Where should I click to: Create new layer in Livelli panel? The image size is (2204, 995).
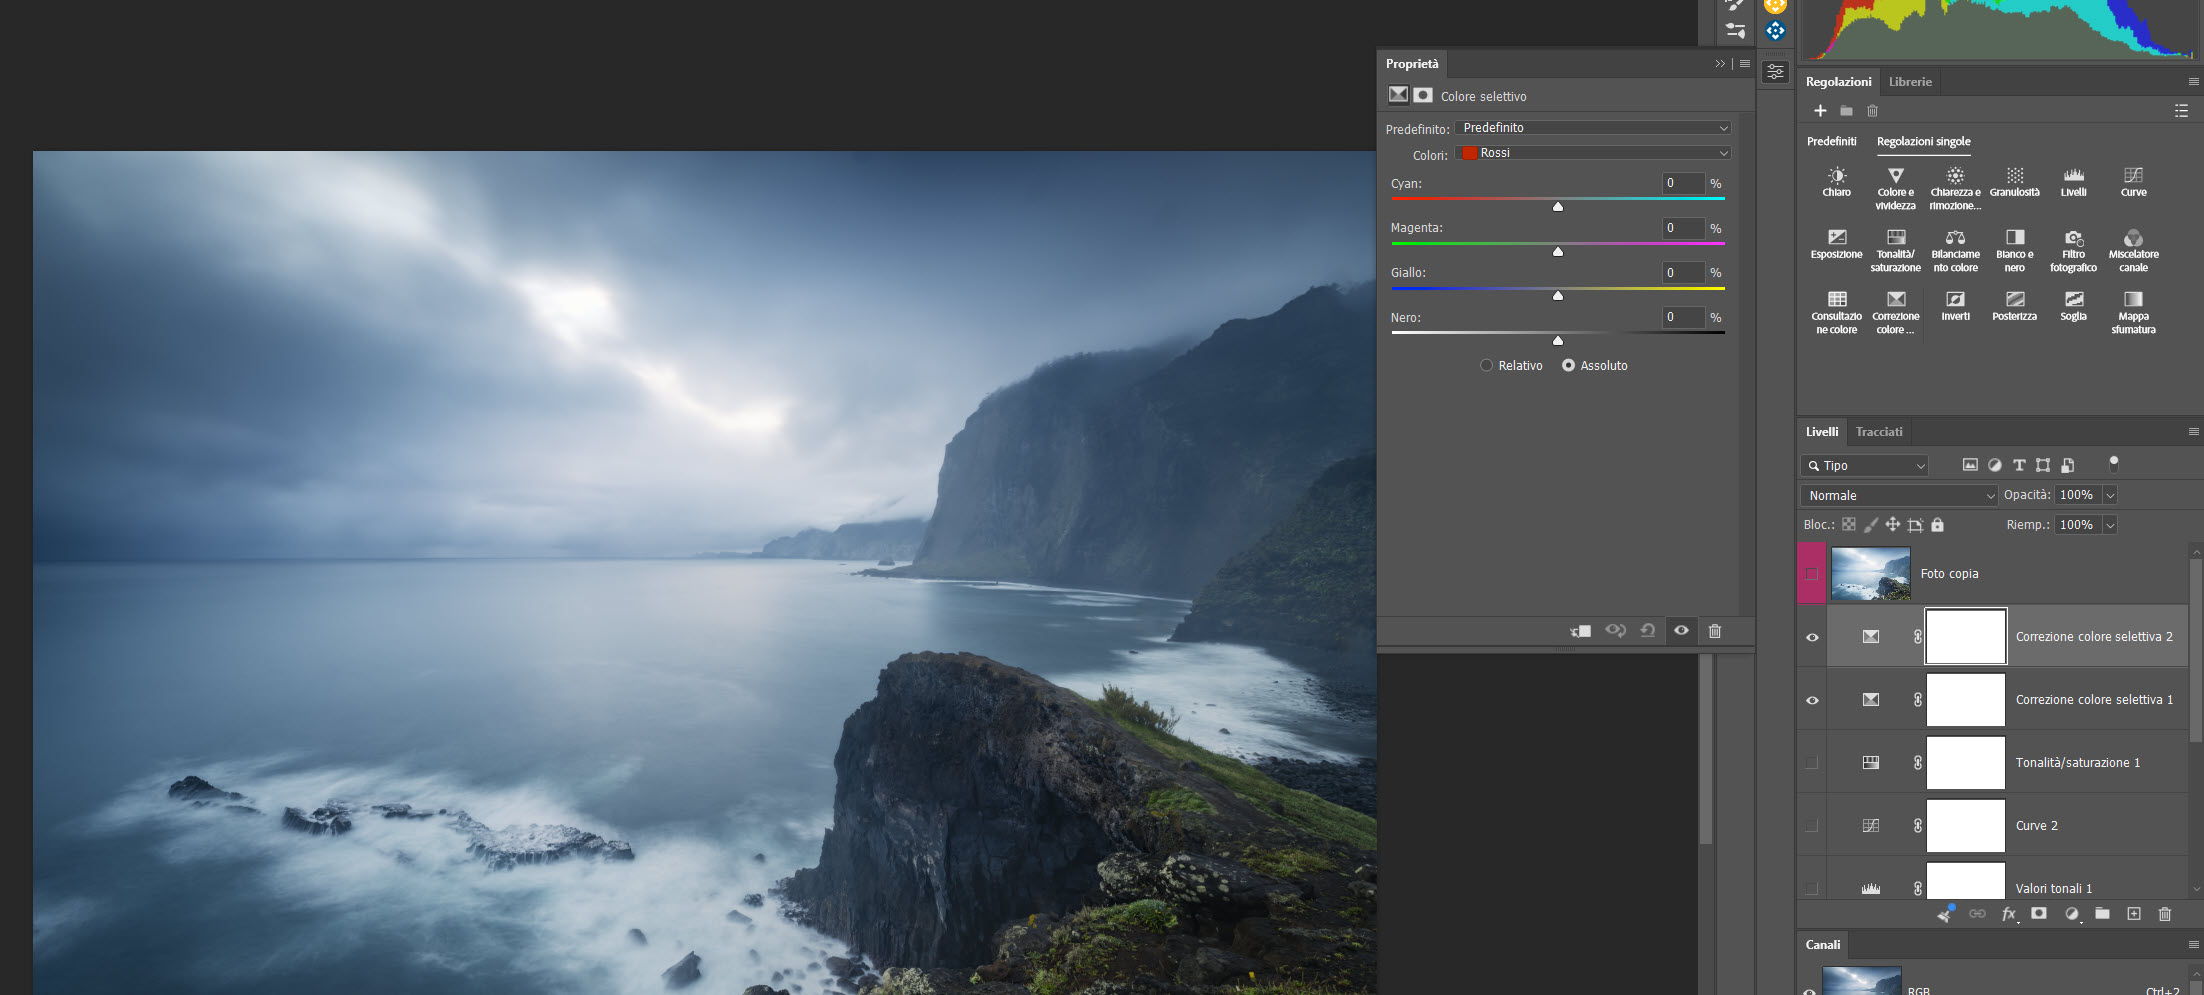(x=2134, y=914)
